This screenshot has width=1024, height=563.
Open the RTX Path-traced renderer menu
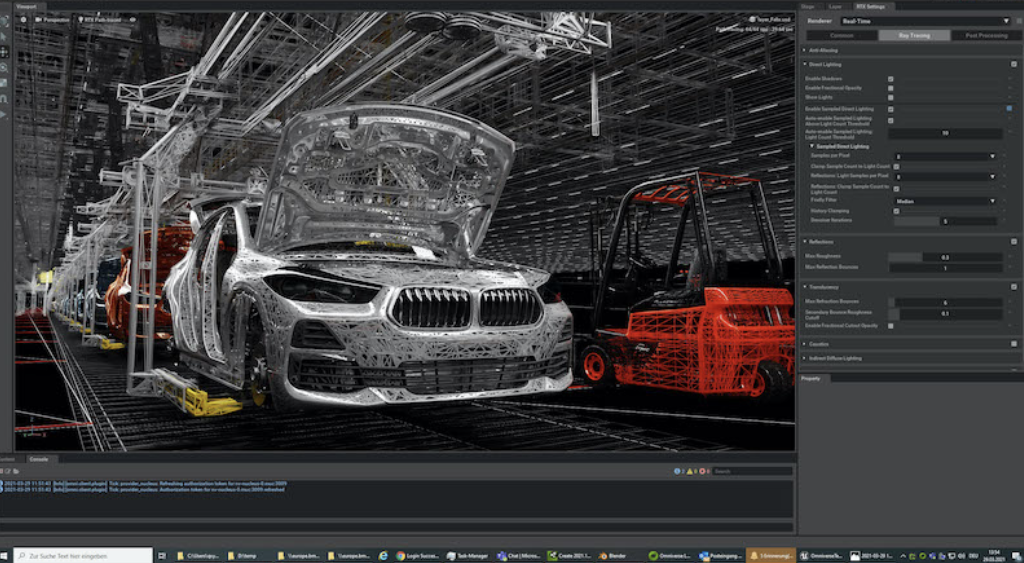[100, 20]
